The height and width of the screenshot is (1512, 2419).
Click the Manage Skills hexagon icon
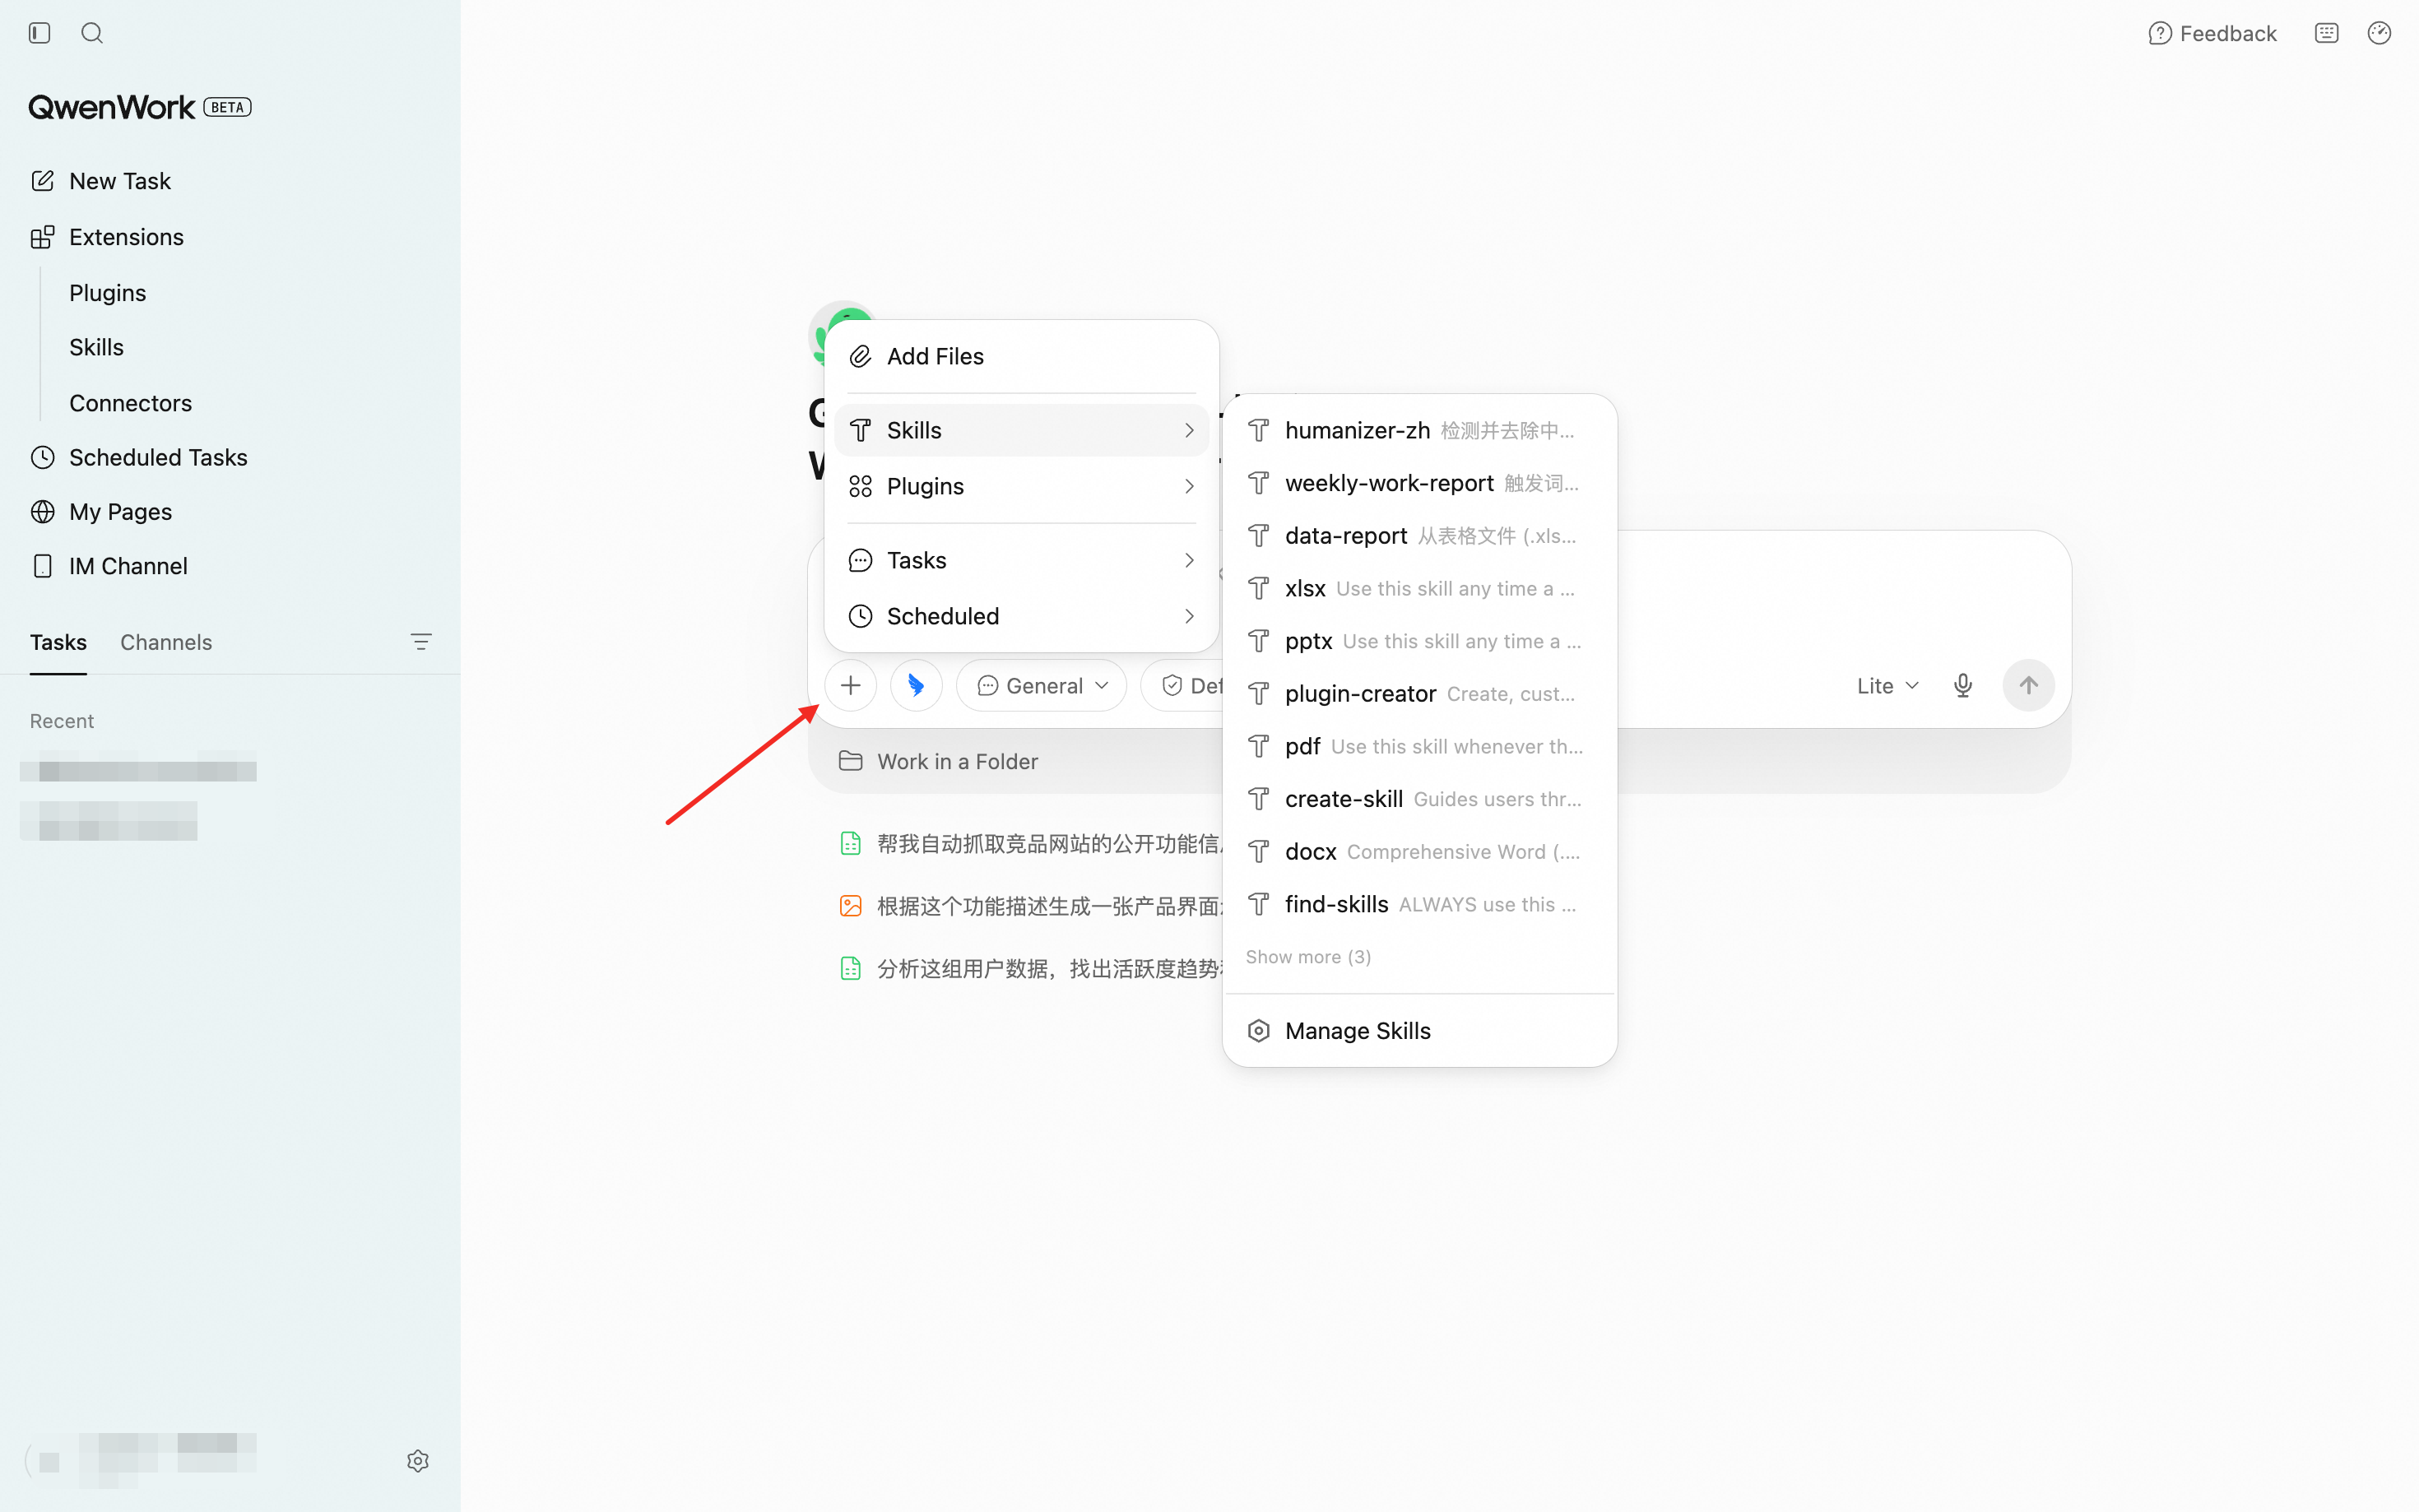click(x=1259, y=1031)
